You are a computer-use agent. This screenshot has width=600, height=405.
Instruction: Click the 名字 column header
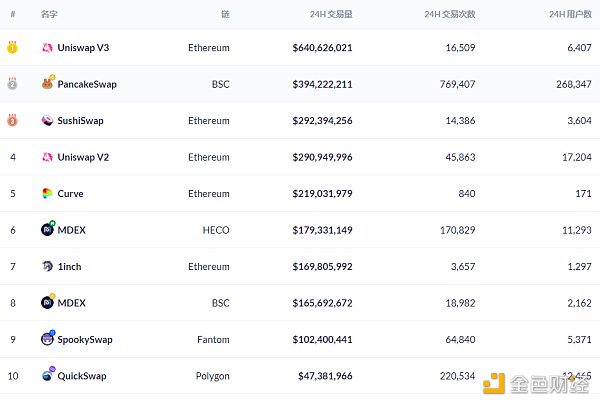point(49,15)
